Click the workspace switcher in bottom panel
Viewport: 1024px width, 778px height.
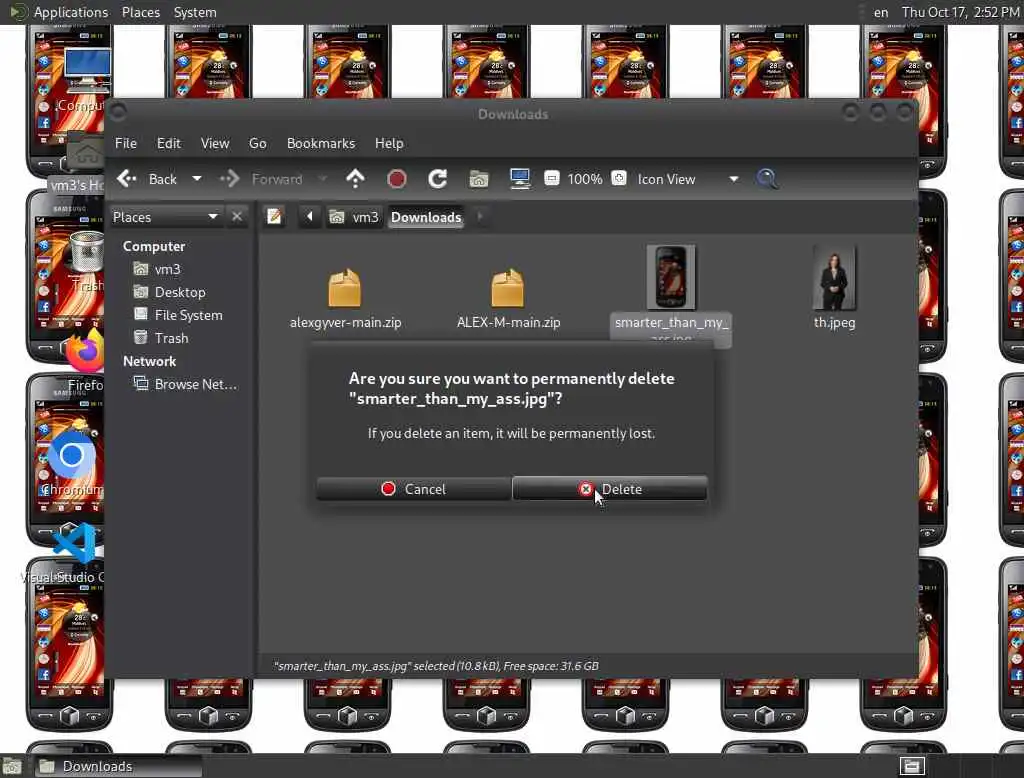pos(912,766)
